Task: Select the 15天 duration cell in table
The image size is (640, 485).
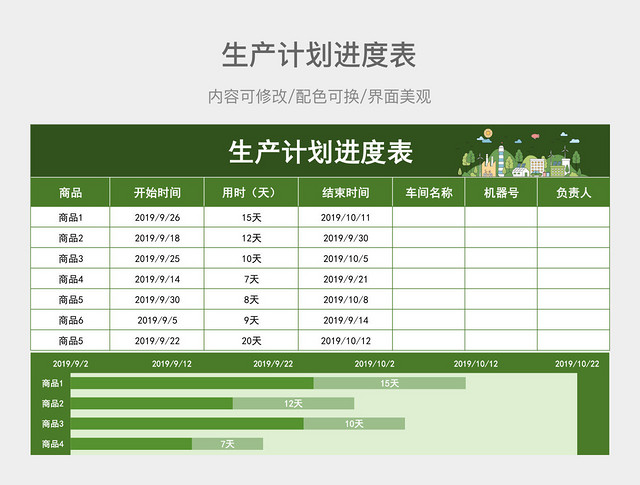Action: tap(251, 217)
